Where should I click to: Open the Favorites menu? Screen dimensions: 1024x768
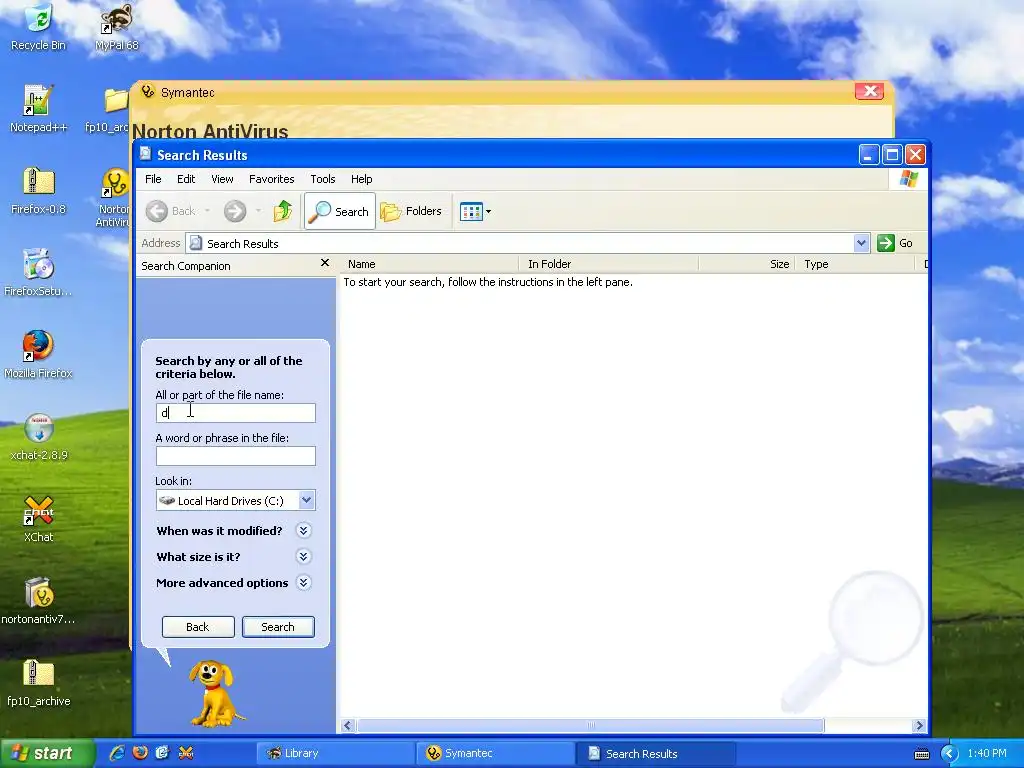point(272,179)
